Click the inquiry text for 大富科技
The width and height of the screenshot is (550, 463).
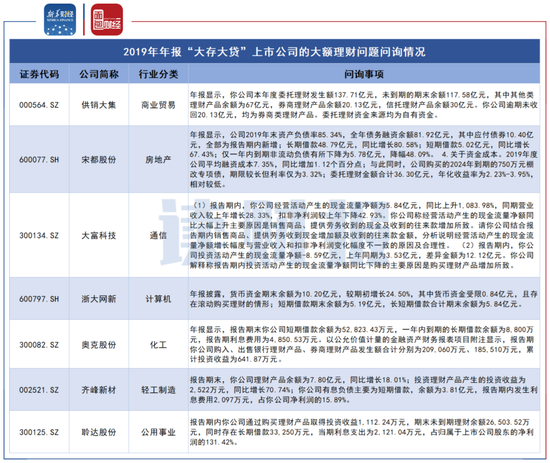362,235
